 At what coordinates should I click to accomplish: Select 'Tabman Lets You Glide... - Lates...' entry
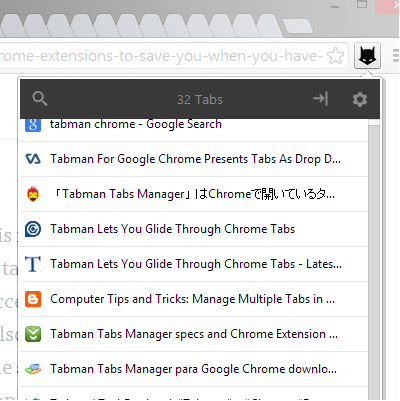coord(194,264)
